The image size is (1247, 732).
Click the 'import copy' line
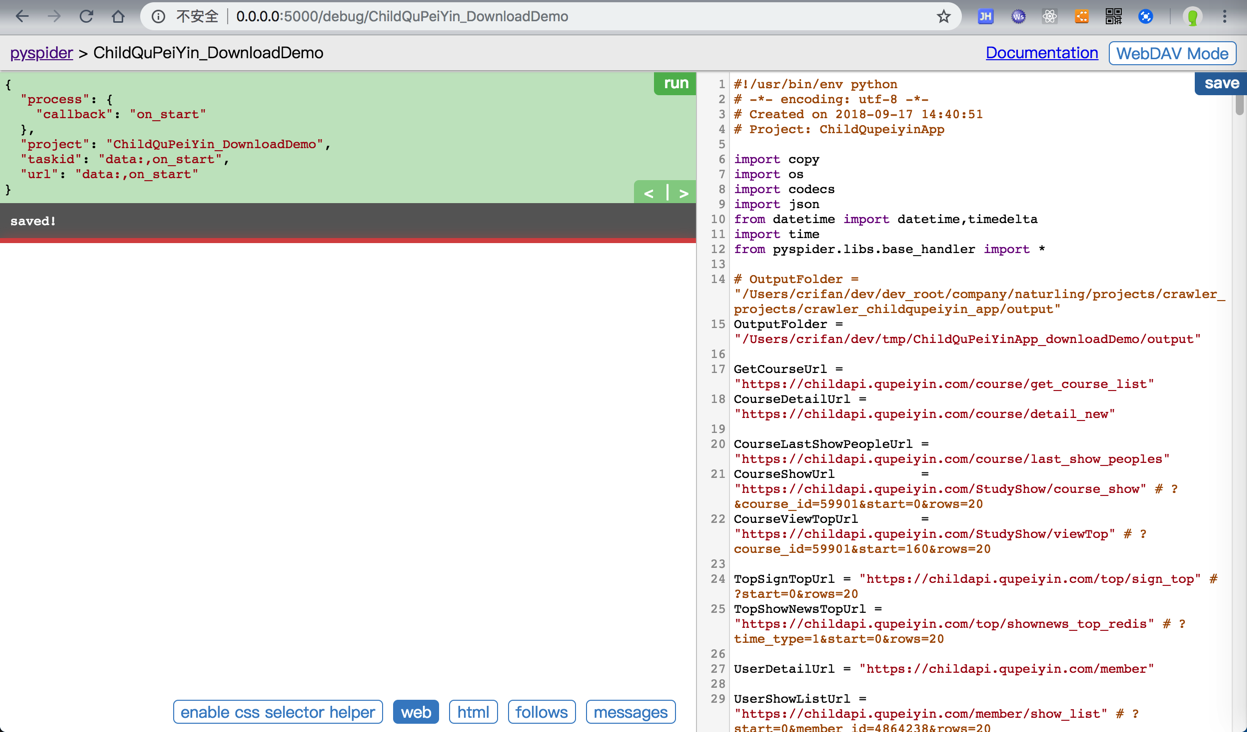click(776, 159)
